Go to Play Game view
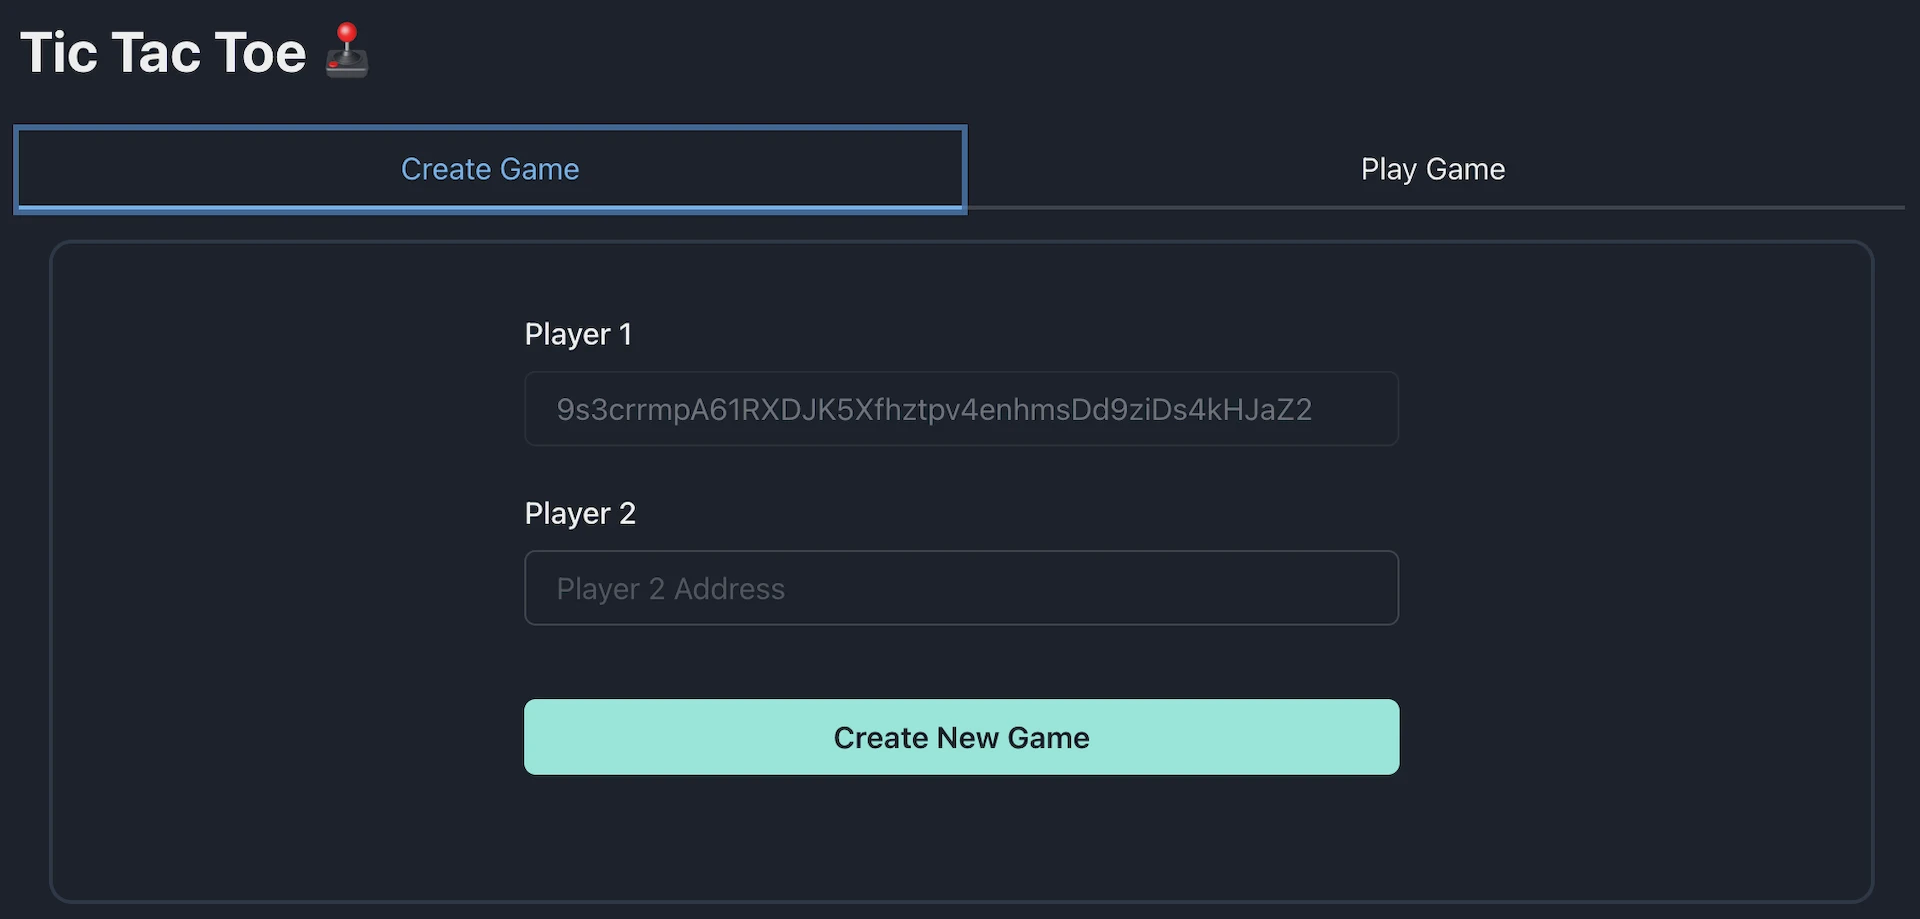 1432,169
